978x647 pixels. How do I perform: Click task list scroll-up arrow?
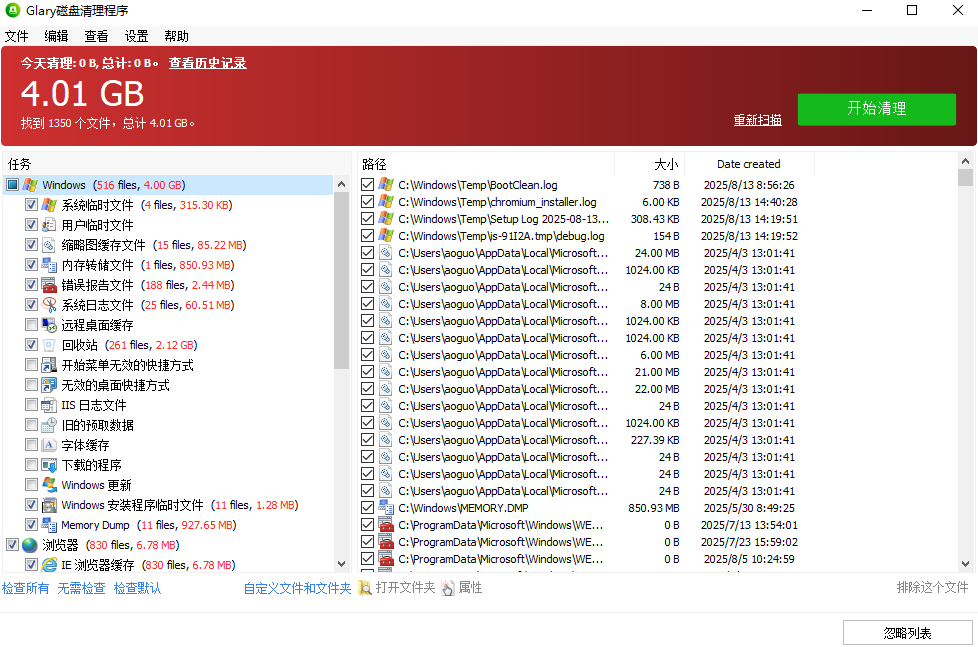click(x=341, y=185)
